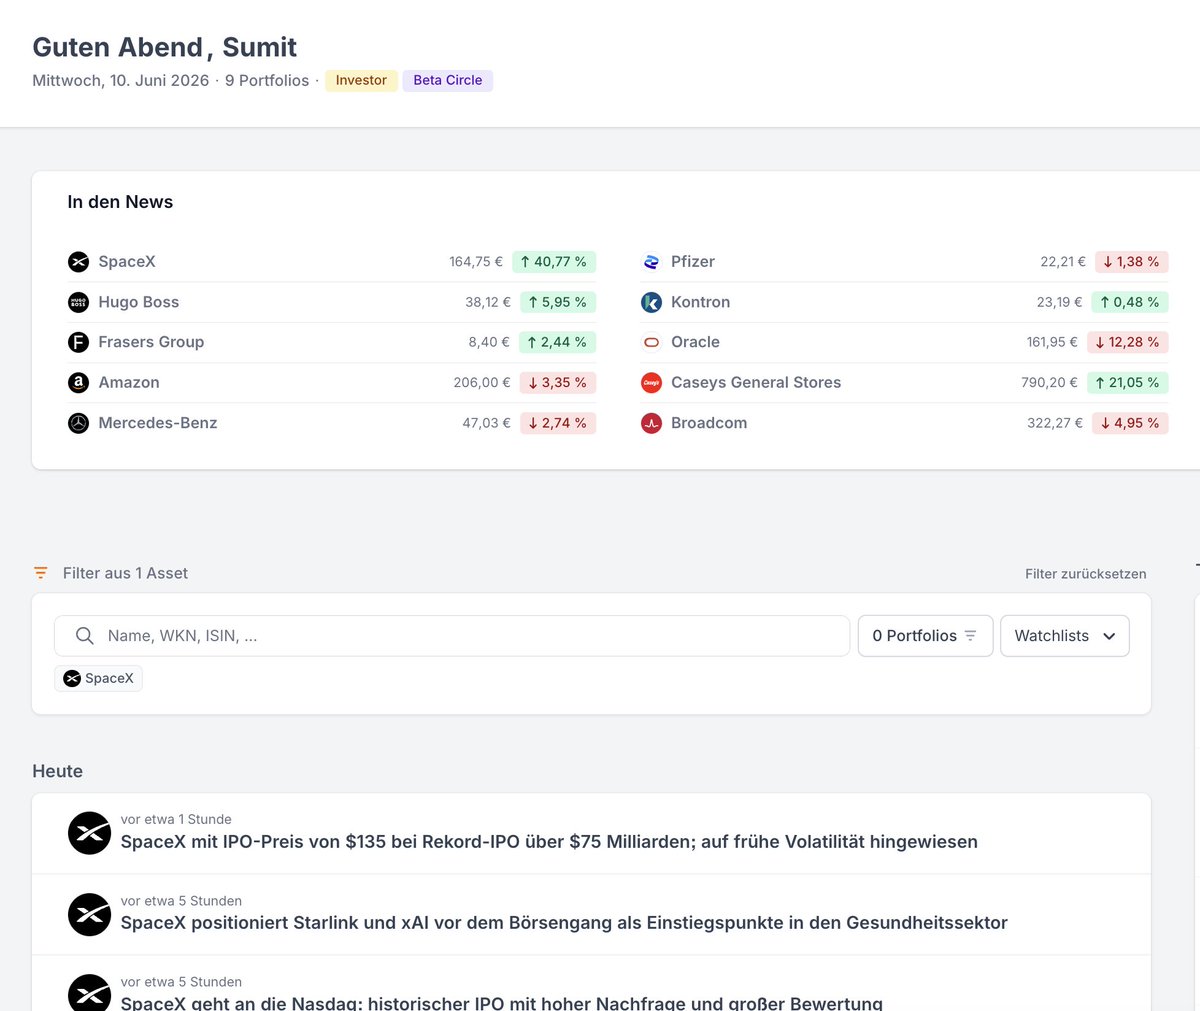
Task: Click the 3,35 % loss badge
Action: 558,383
